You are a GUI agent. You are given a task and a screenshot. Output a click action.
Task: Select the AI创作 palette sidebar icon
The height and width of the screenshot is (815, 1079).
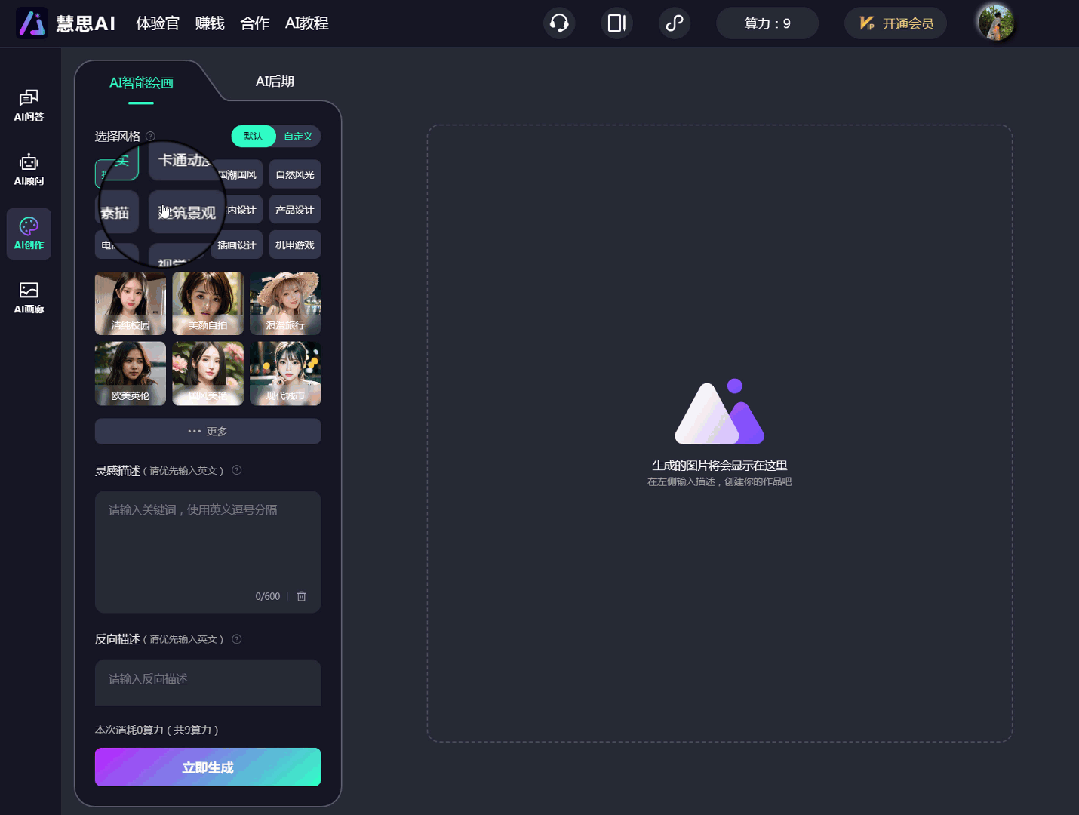point(29,233)
